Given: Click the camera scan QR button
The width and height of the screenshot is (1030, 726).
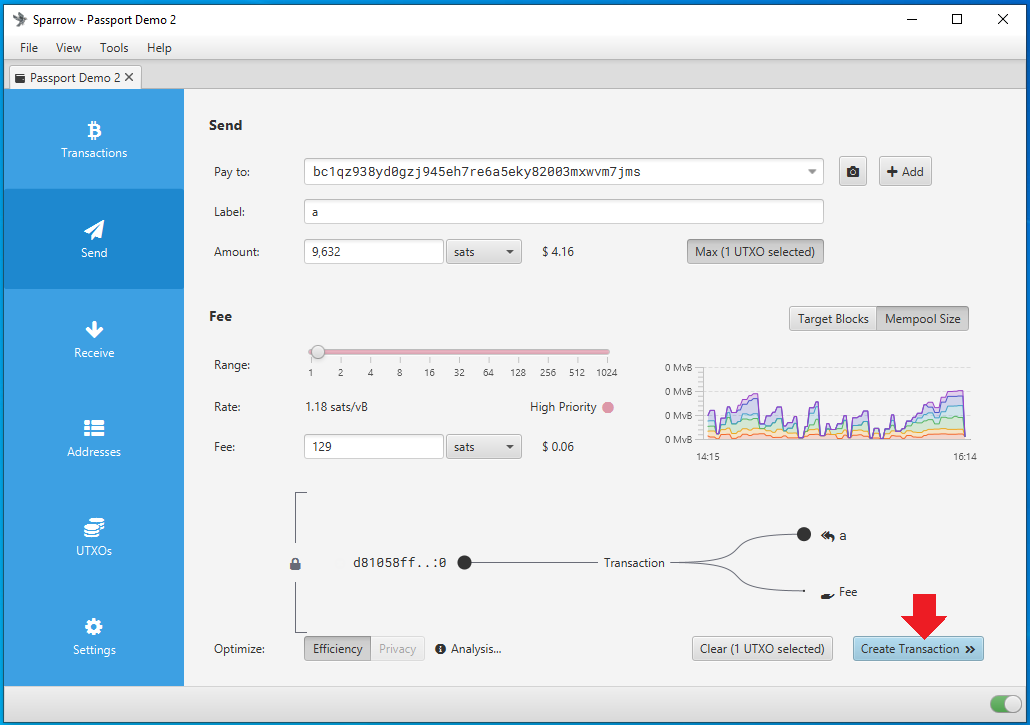Looking at the screenshot, I should pyautogui.click(x=853, y=171).
